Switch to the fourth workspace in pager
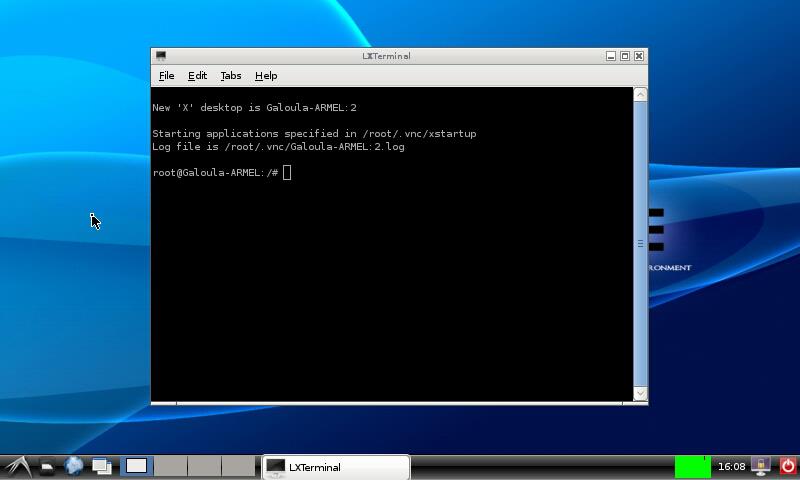This screenshot has height=480, width=800. [x=238, y=466]
